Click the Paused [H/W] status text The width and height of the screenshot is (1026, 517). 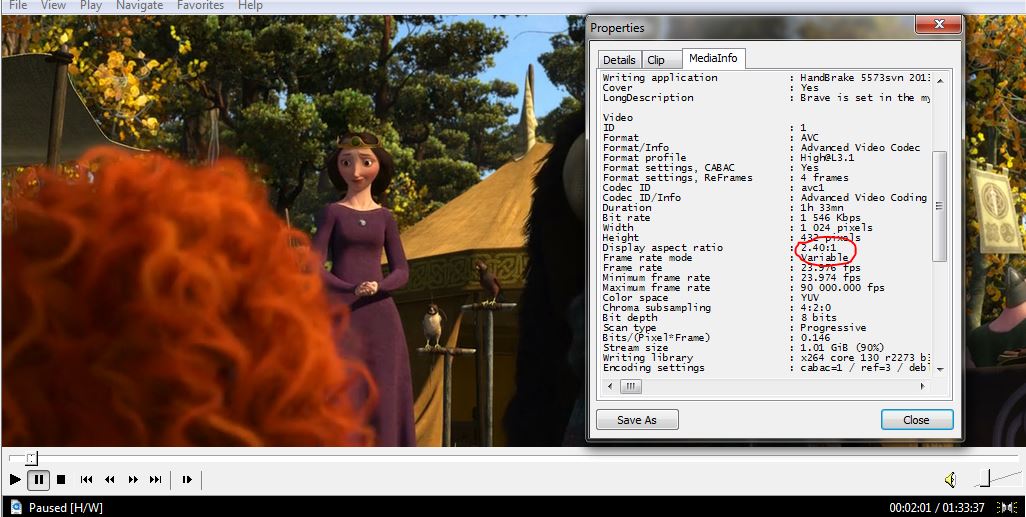click(x=65, y=507)
